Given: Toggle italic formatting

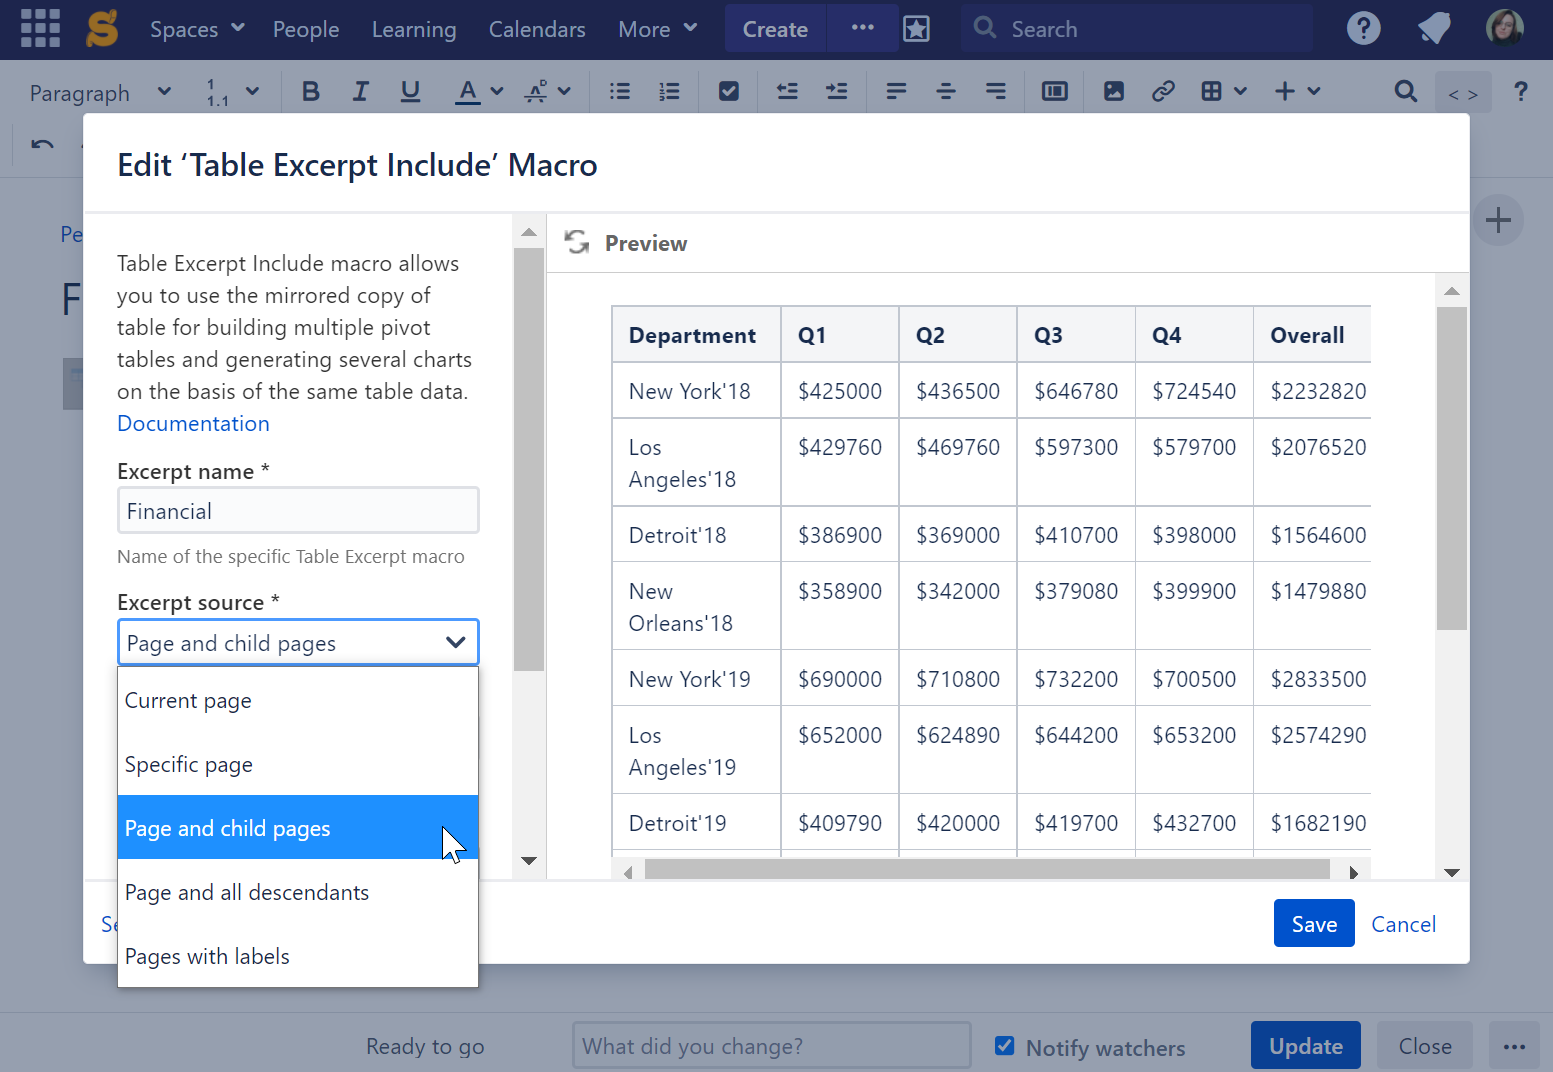Looking at the screenshot, I should point(360,91).
